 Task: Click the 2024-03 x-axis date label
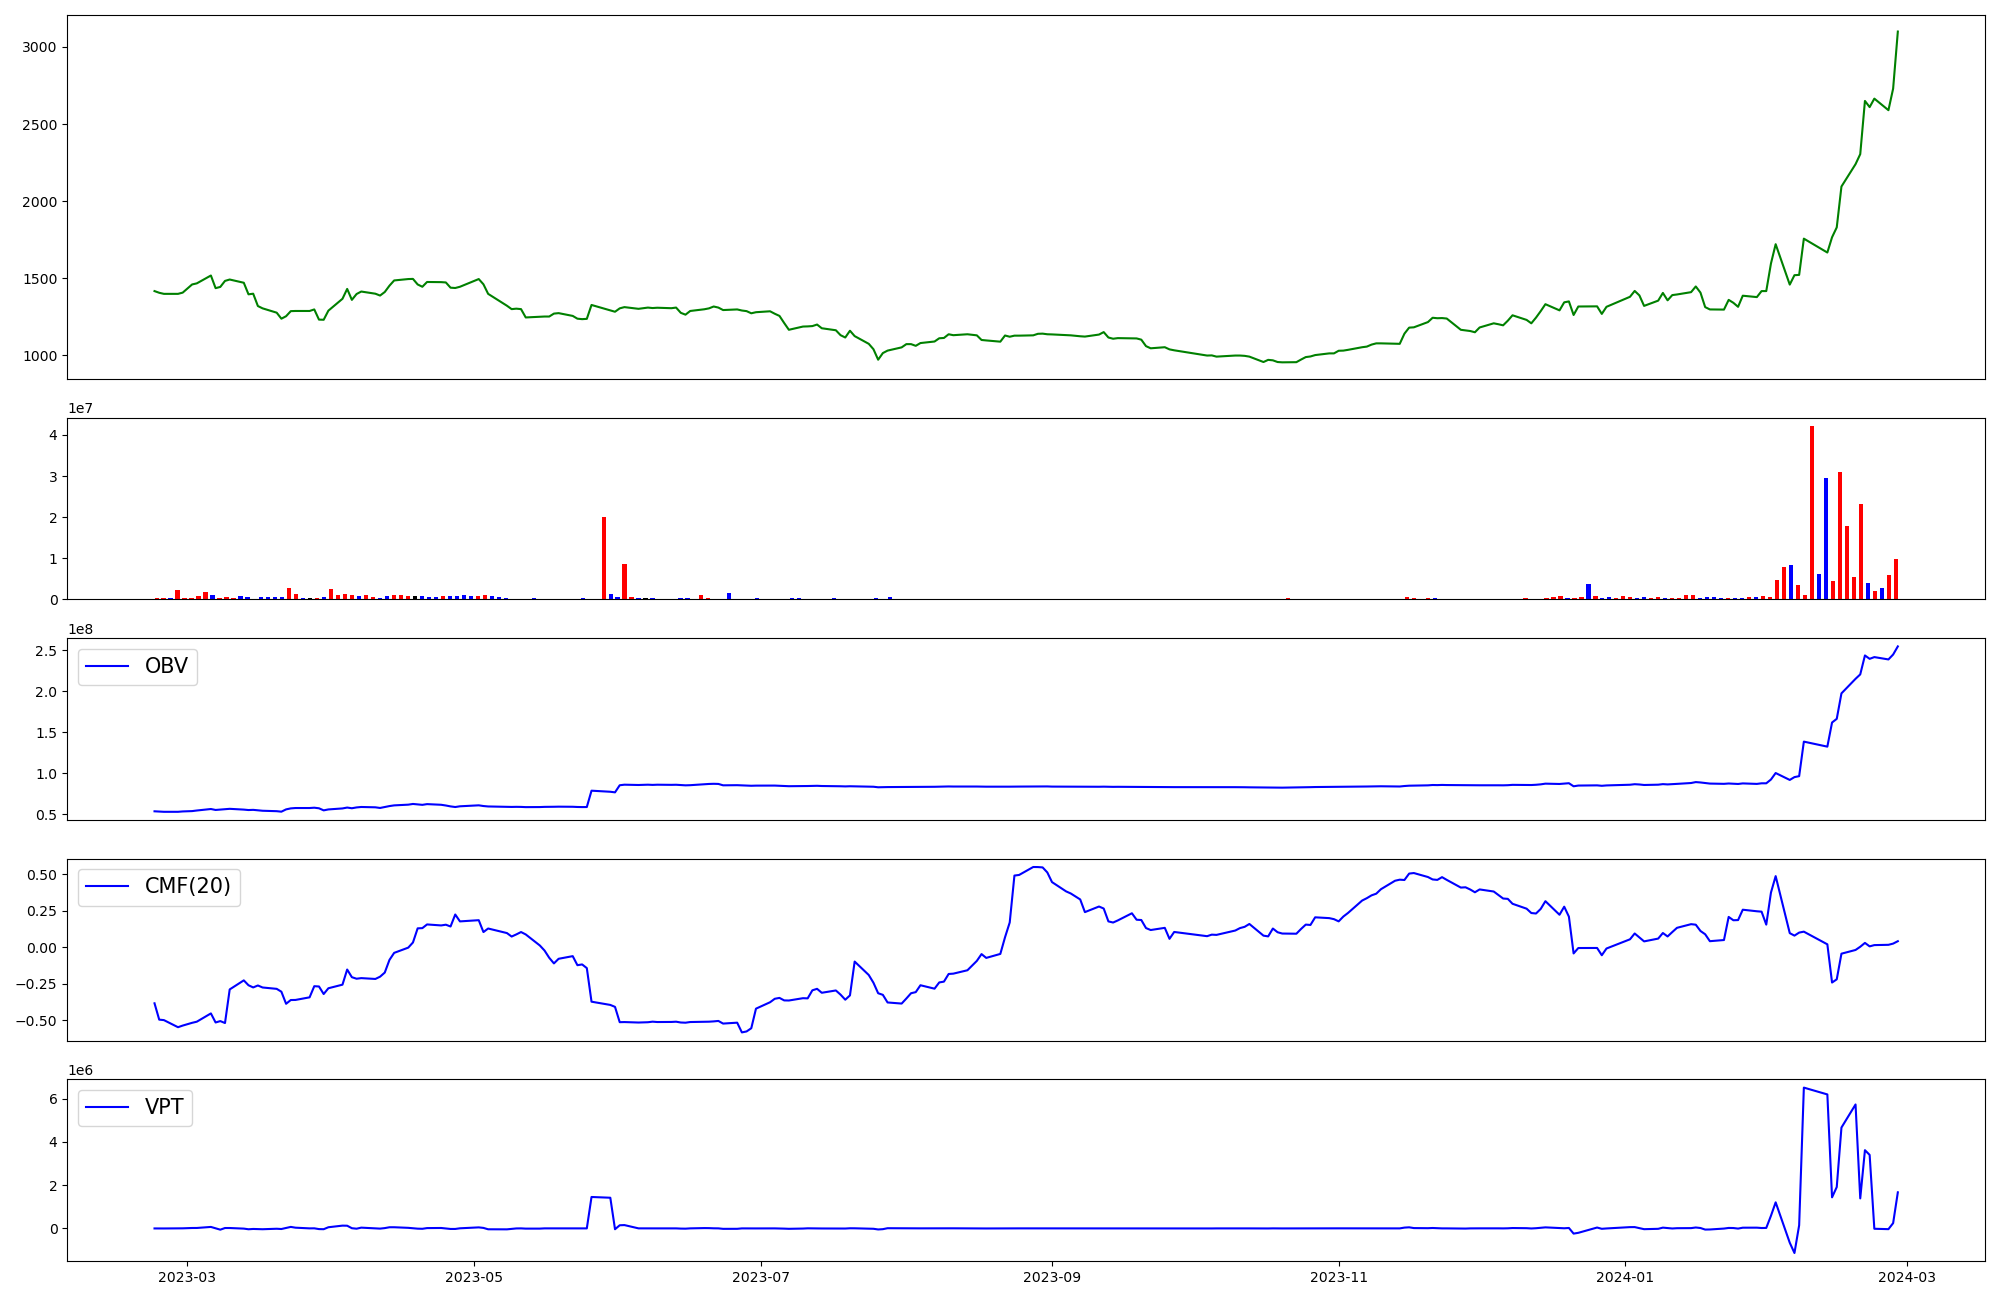coord(1908,1277)
